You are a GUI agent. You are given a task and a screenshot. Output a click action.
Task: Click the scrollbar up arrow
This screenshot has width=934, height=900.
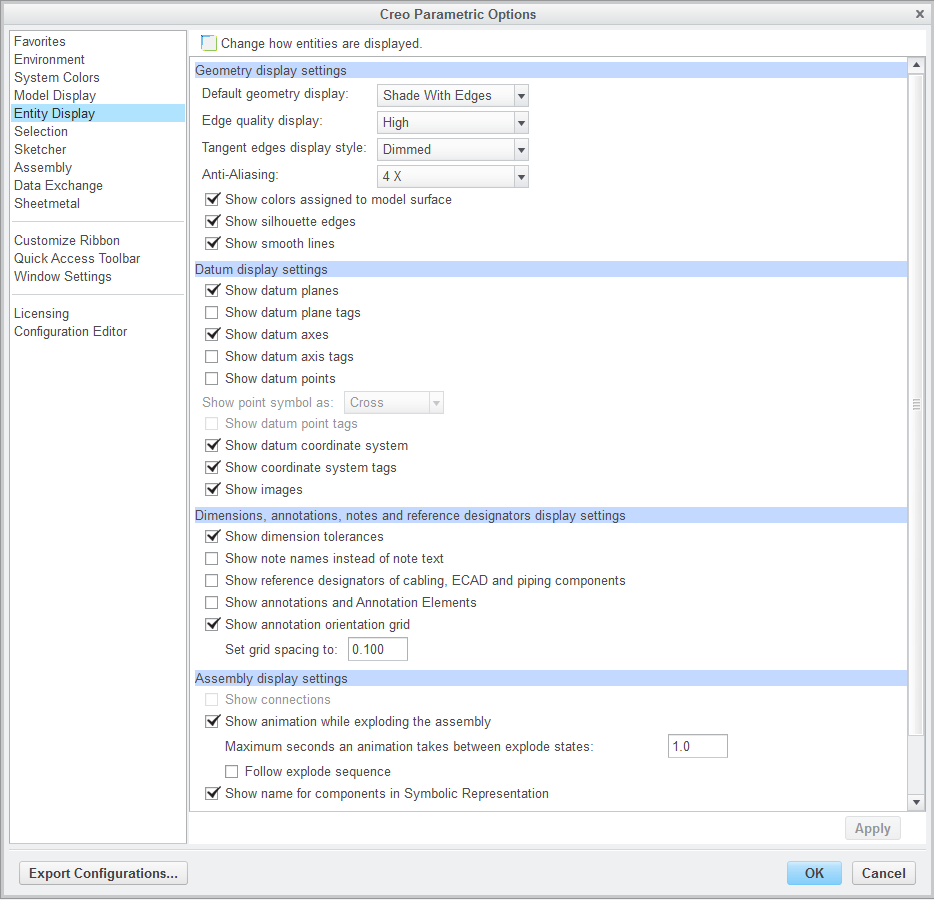pyautogui.click(x=916, y=65)
